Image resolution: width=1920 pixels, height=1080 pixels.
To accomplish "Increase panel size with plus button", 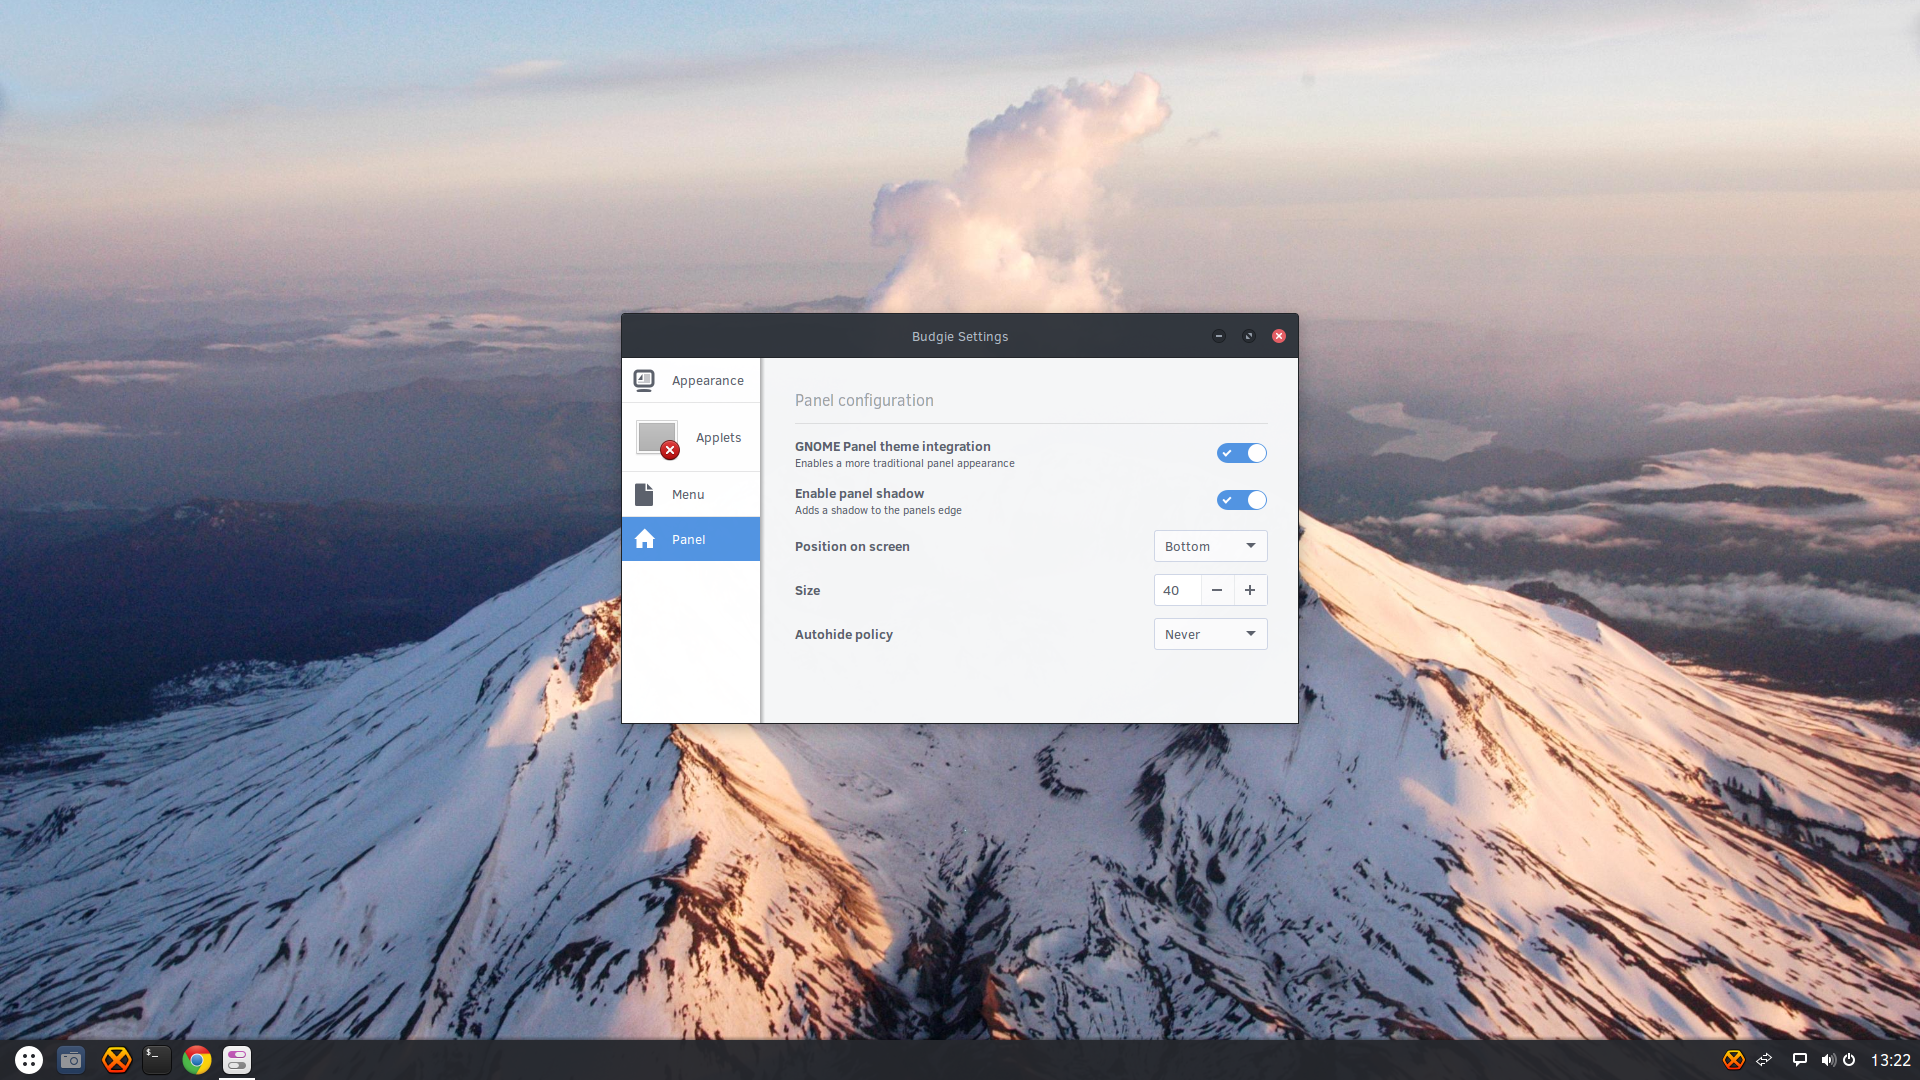I will pos(1250,590).
